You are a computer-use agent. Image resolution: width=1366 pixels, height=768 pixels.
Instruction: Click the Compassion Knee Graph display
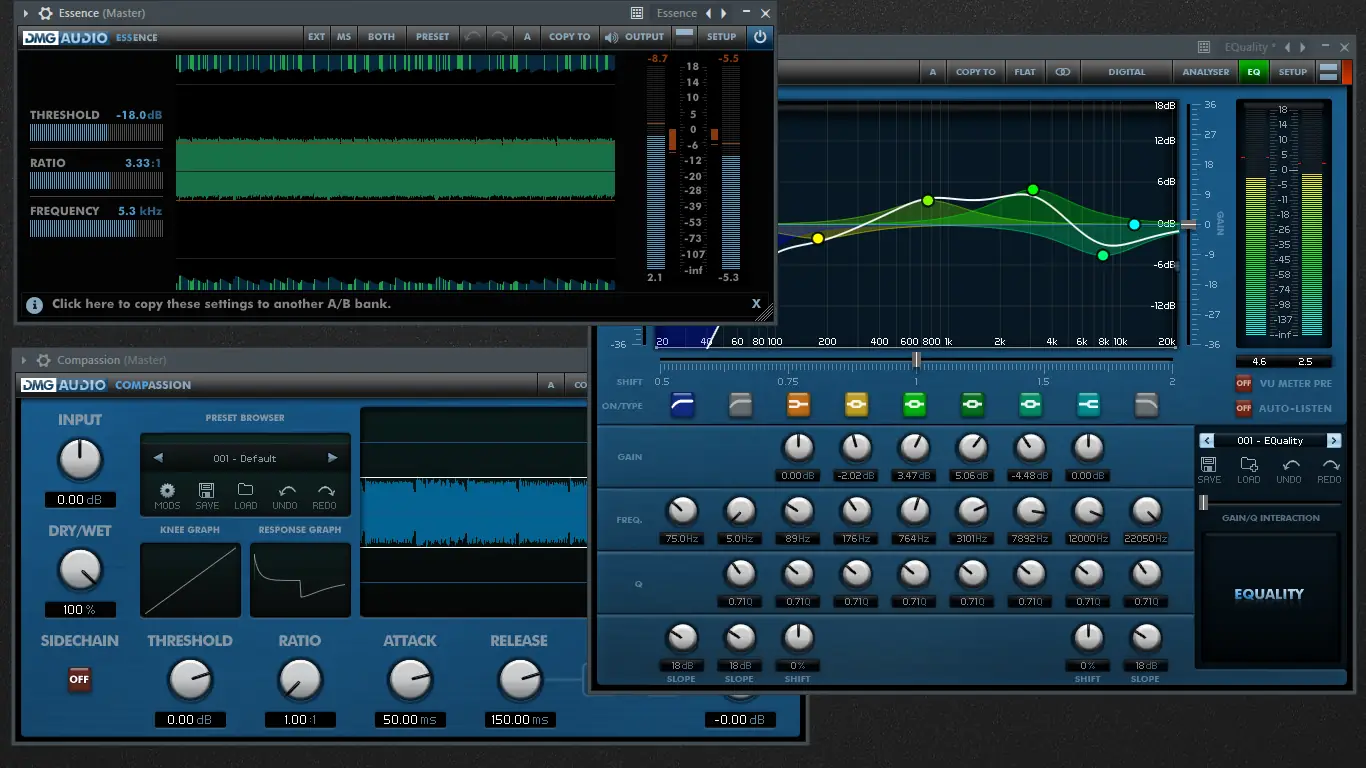(x=191, y=580)
